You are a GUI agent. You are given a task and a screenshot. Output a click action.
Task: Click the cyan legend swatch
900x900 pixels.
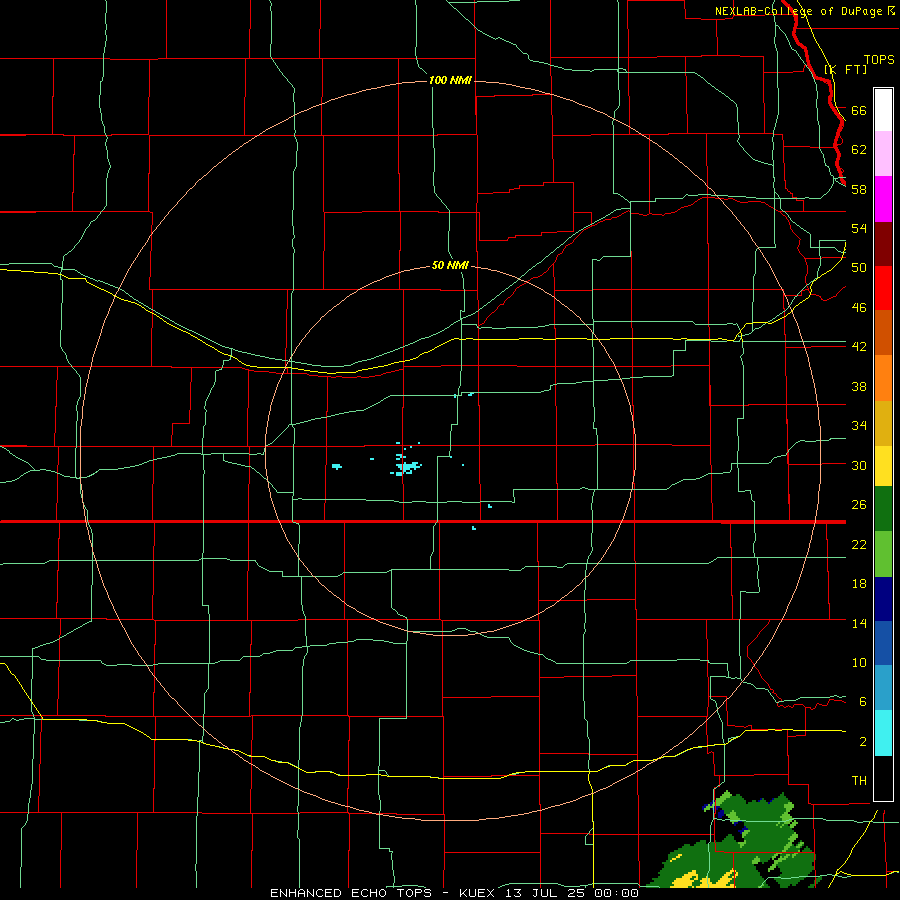coord(883,733)
